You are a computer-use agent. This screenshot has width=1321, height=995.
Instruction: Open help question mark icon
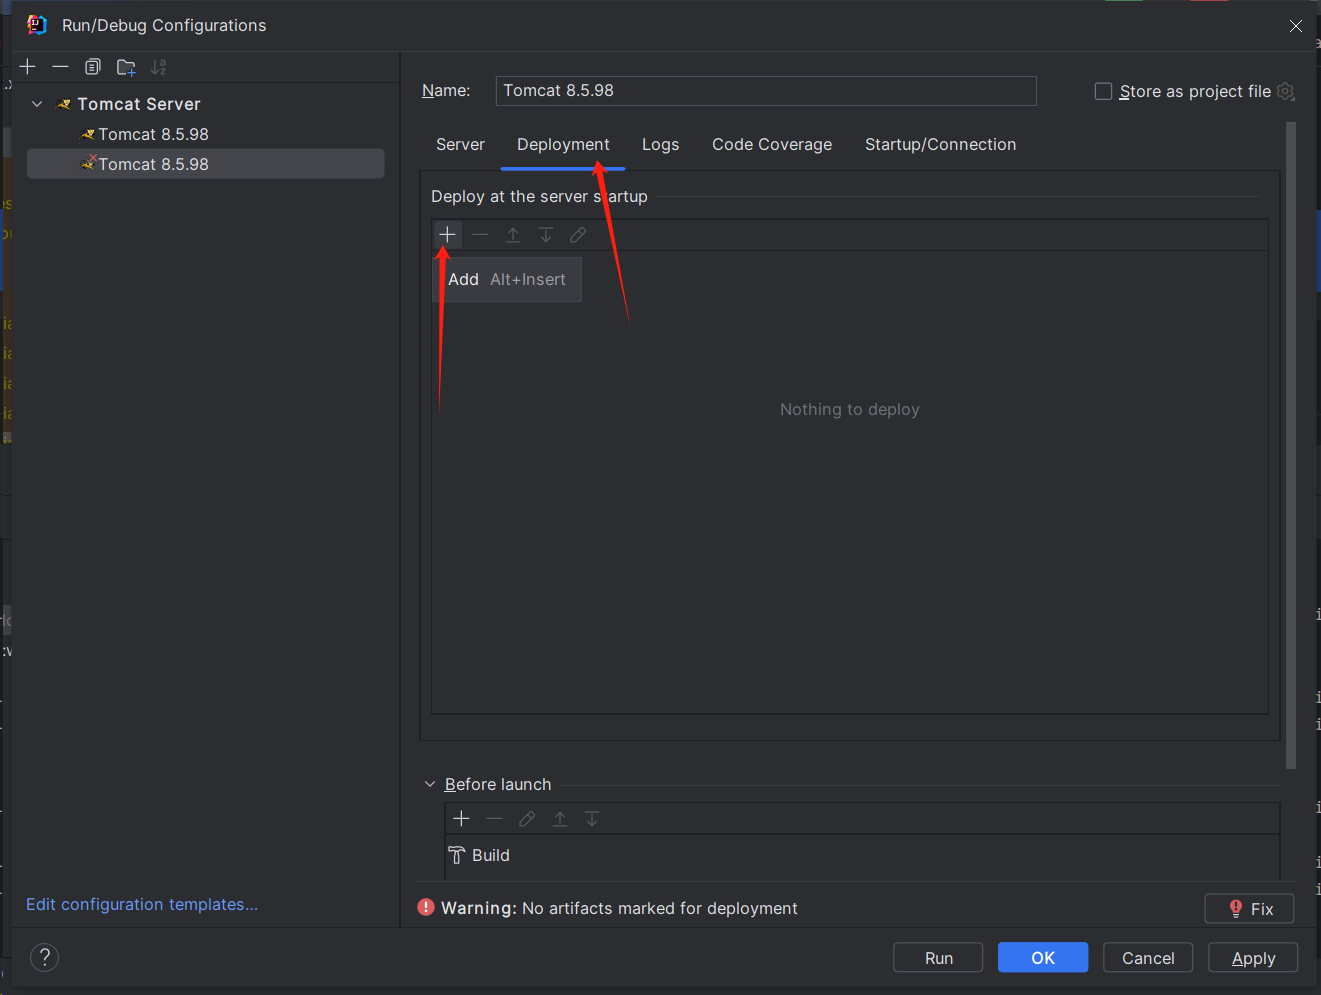44,957
